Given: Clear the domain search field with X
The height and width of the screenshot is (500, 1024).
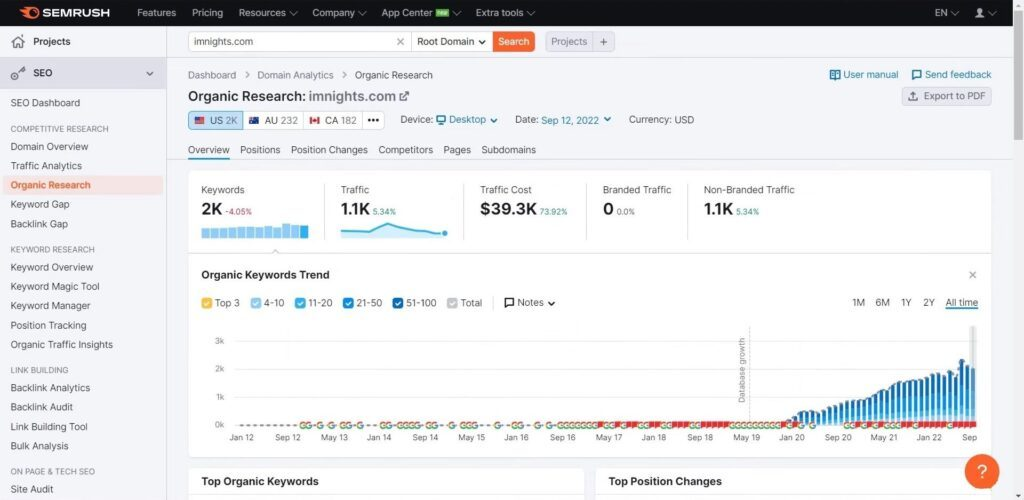Looking at the screenshot, I should pyautogui.click(x=400, y=42).
